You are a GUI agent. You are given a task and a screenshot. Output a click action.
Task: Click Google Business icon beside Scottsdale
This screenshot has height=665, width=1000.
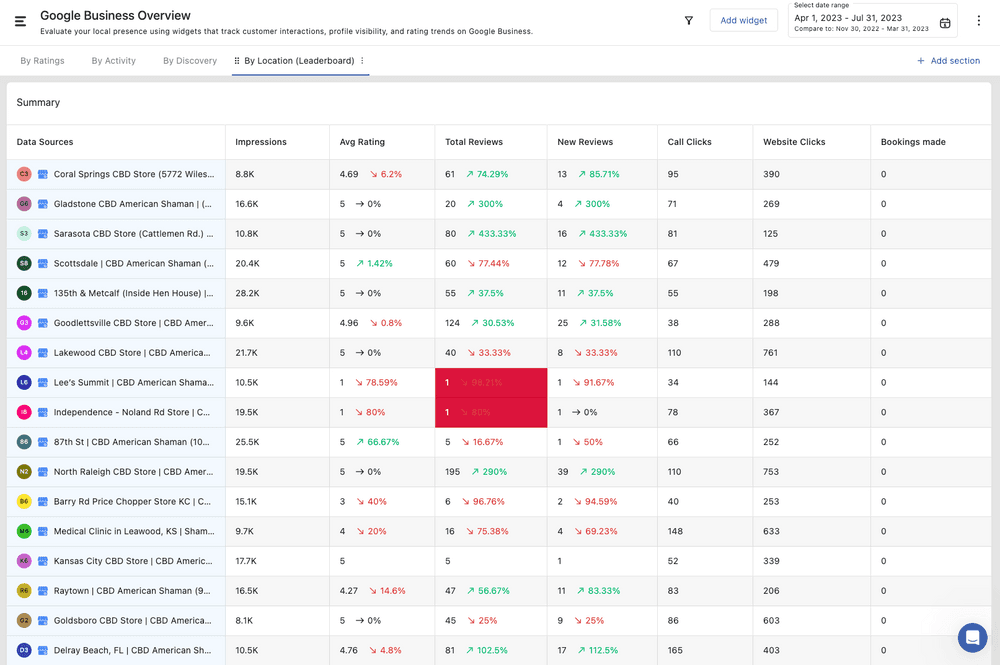(43, 264)
